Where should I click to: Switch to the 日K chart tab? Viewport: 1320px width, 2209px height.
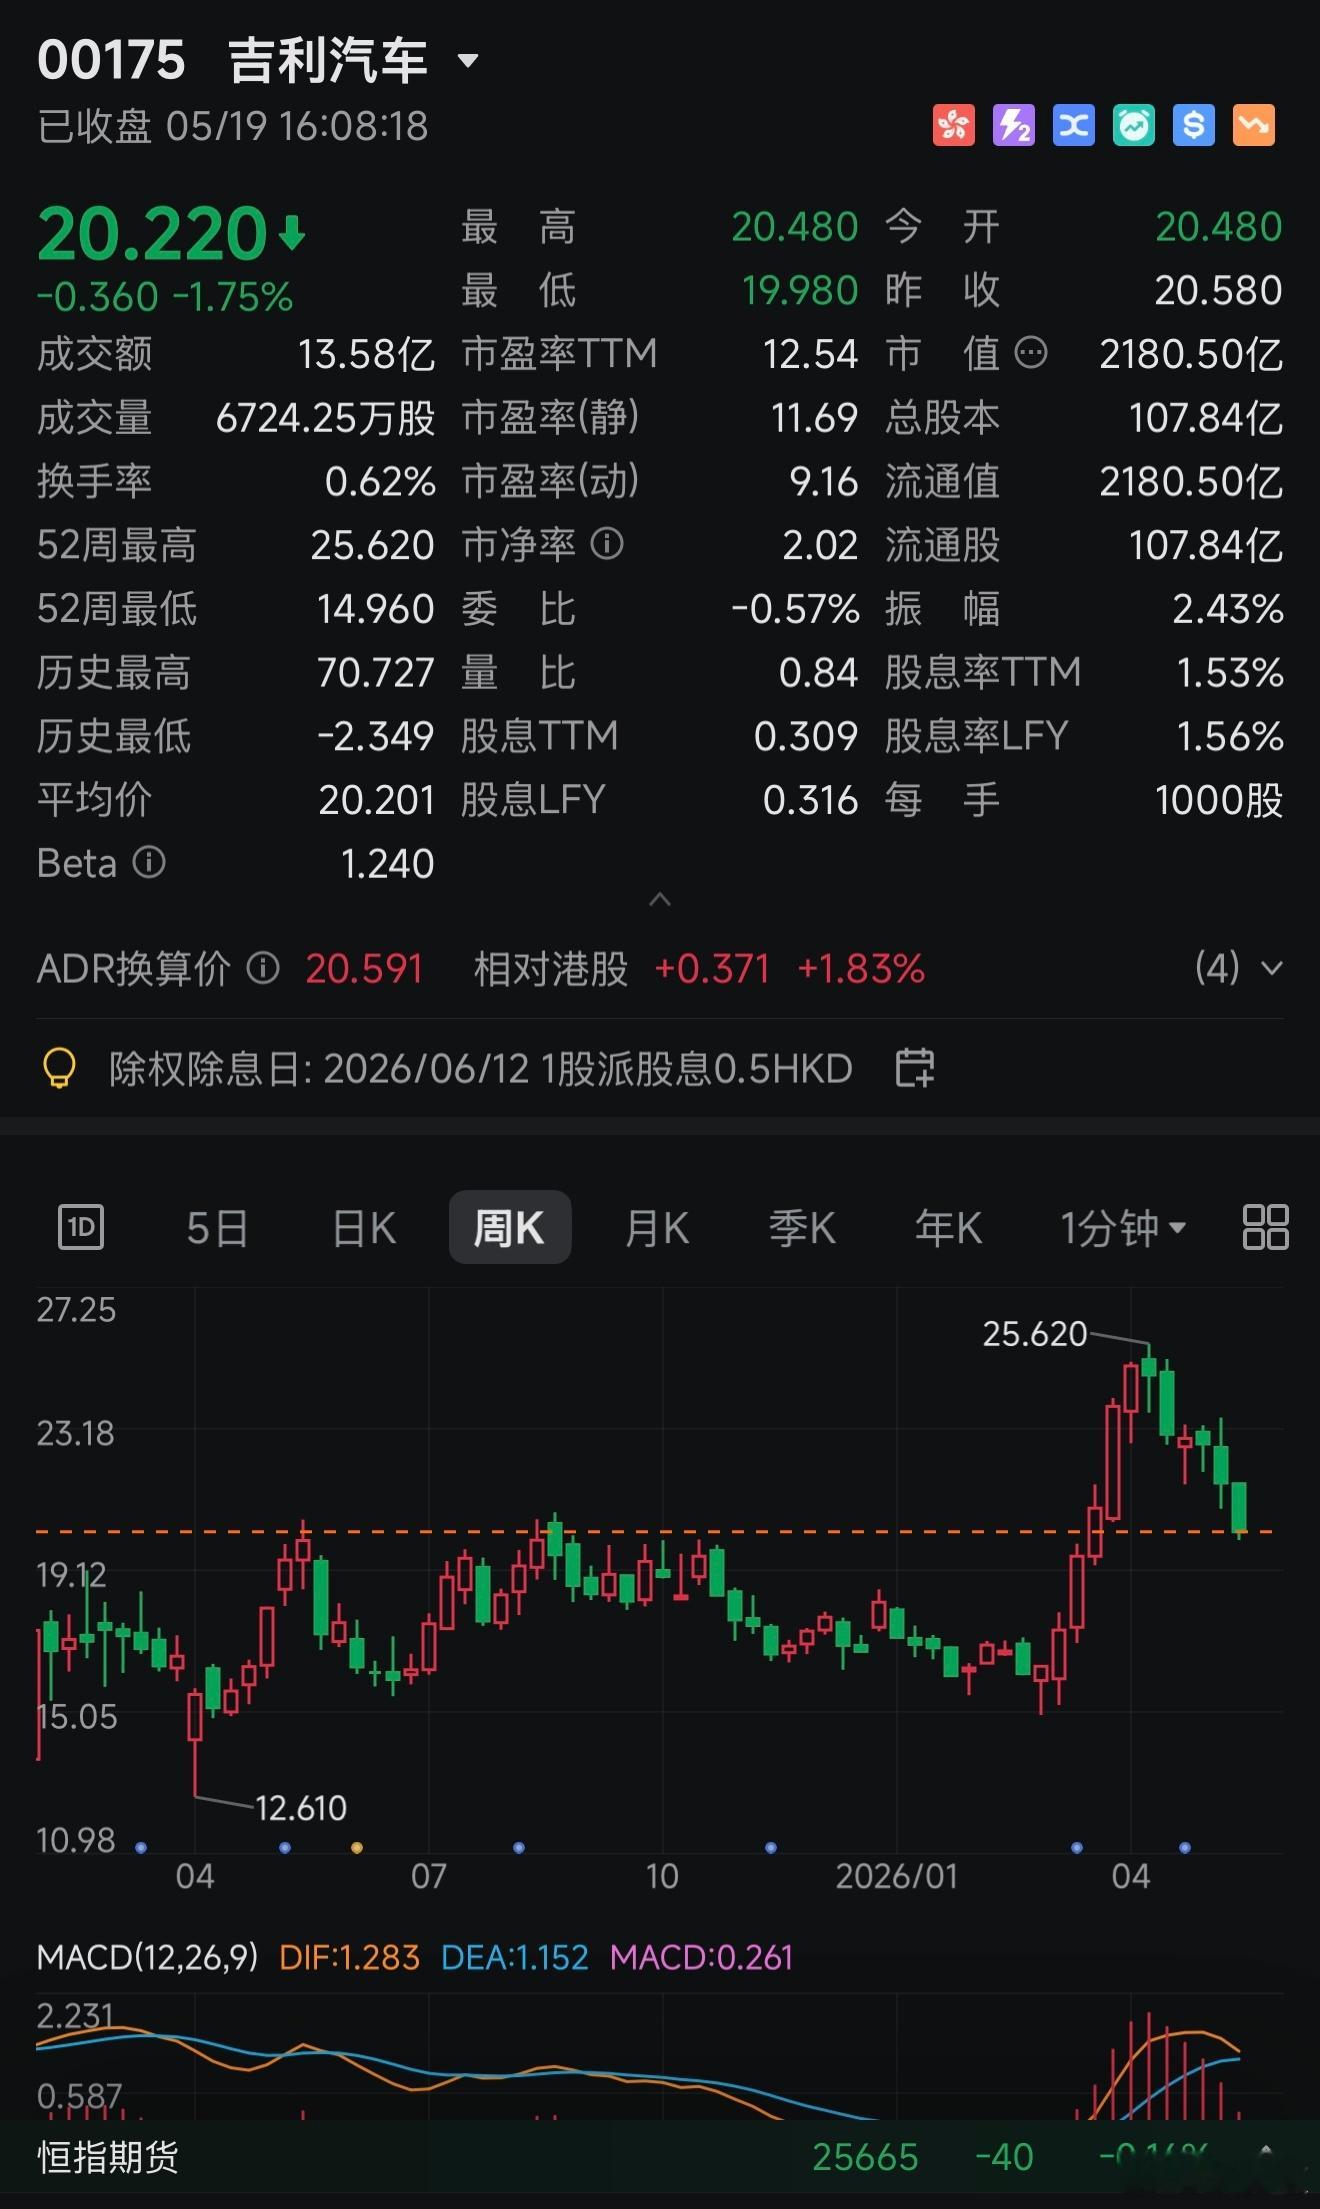point(364,1228)
